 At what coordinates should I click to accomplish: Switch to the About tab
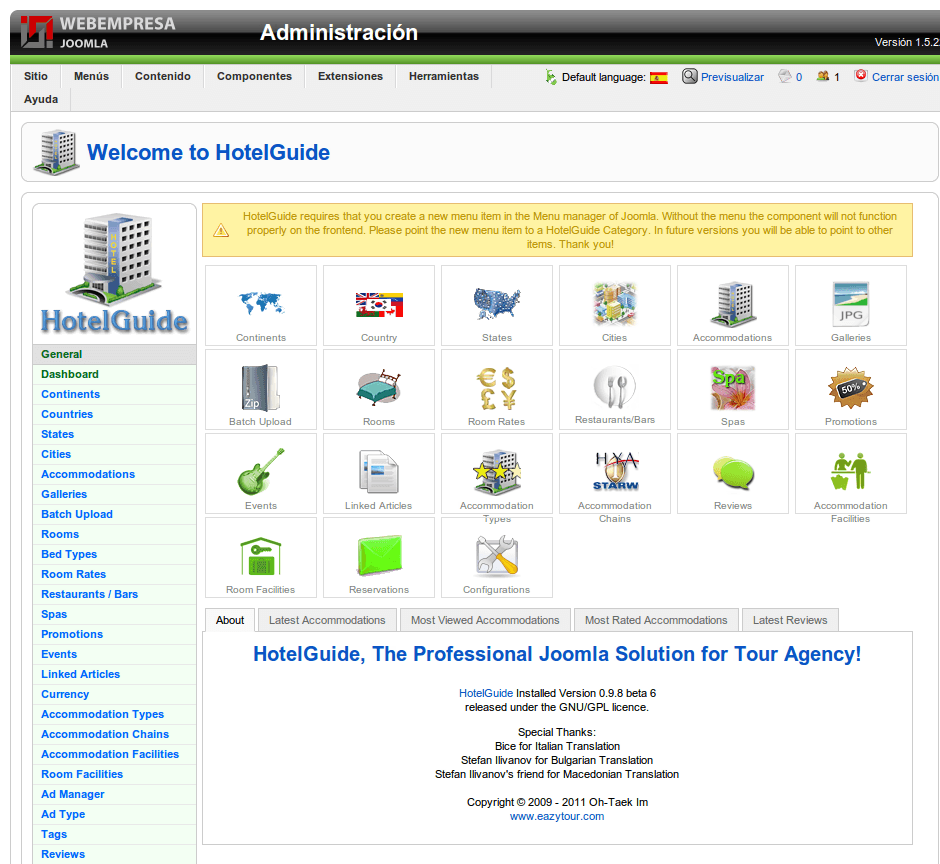coord(230,620)
